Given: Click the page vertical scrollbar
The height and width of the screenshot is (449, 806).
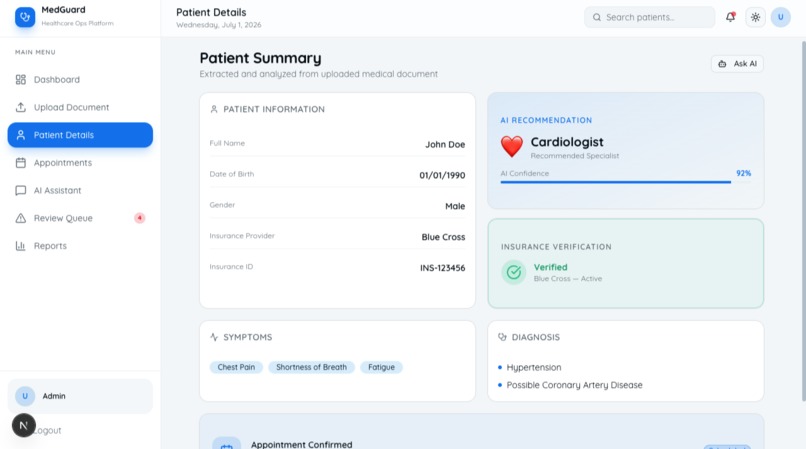Looking at the screenshot, I should coord(803,221).
